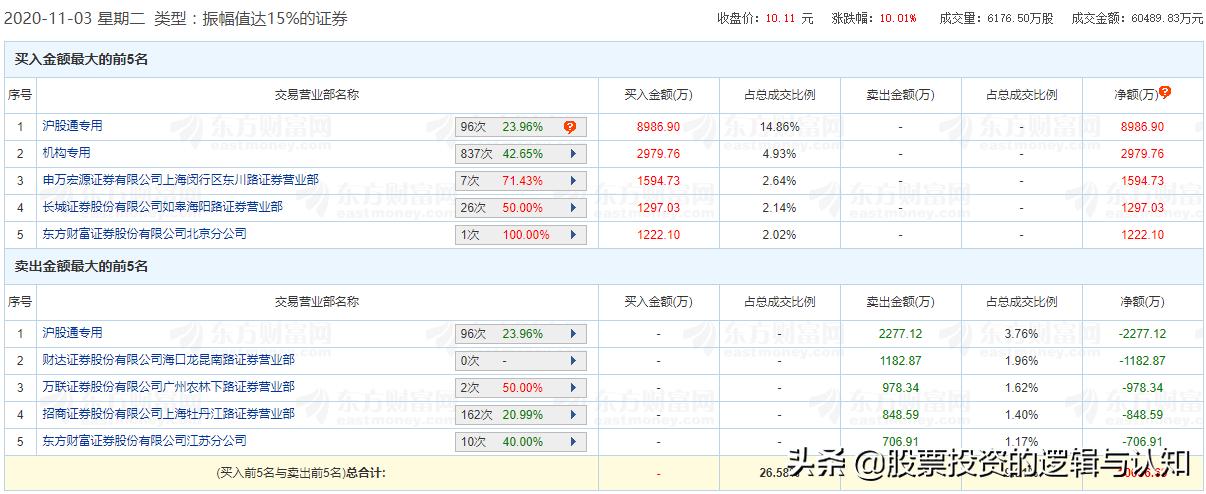Expand the 26次 50.00% history box
Viewport: 1206px width, 494px height.
tap(521, 208)
